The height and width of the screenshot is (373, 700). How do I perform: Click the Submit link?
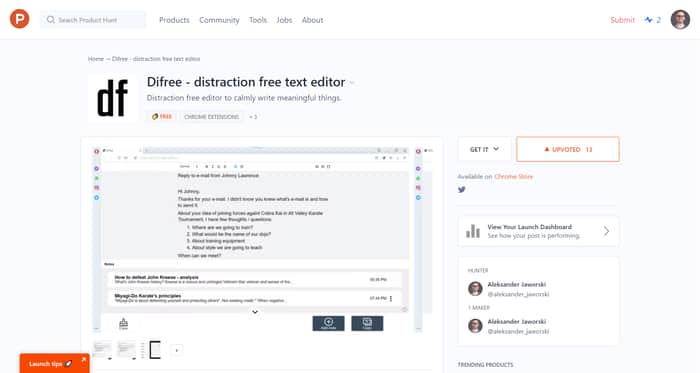[x=622, y=20]
